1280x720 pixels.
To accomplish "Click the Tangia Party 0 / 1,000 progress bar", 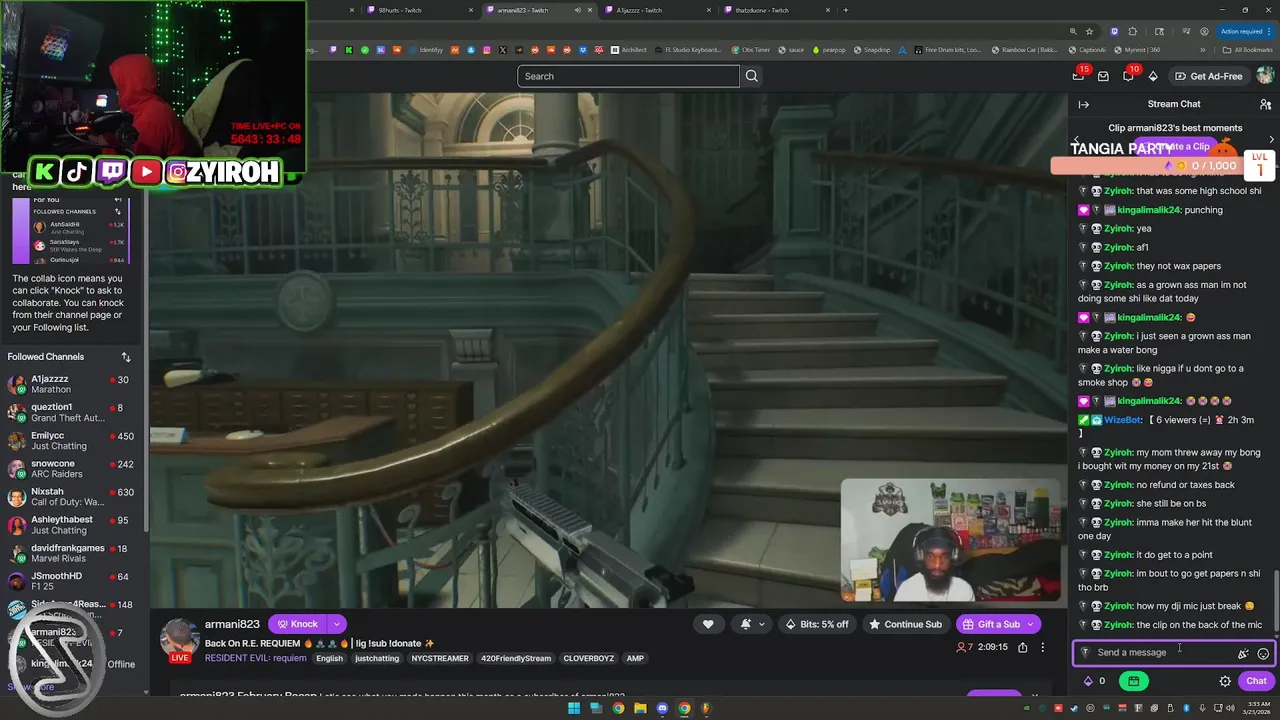I will [x=1146, y=165].
